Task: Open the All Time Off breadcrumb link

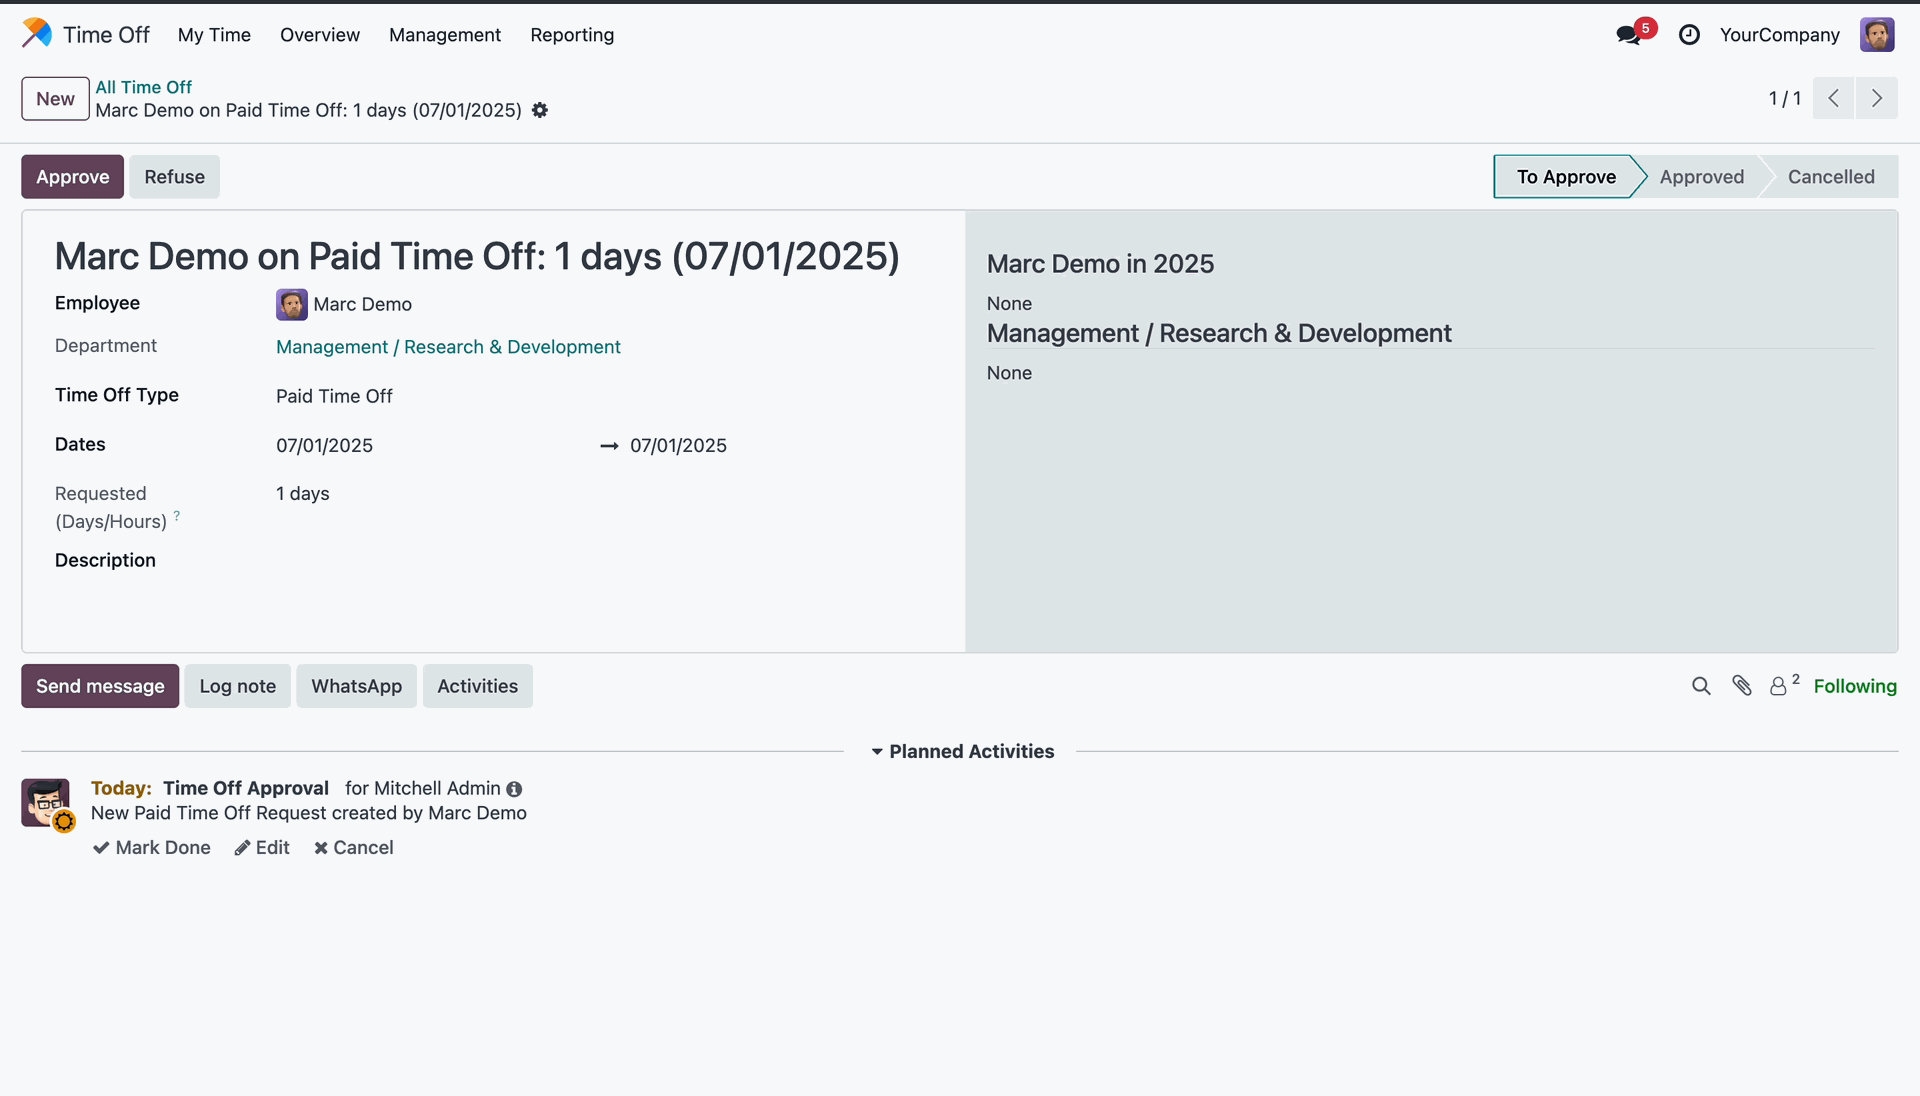Action: point(143,87)
